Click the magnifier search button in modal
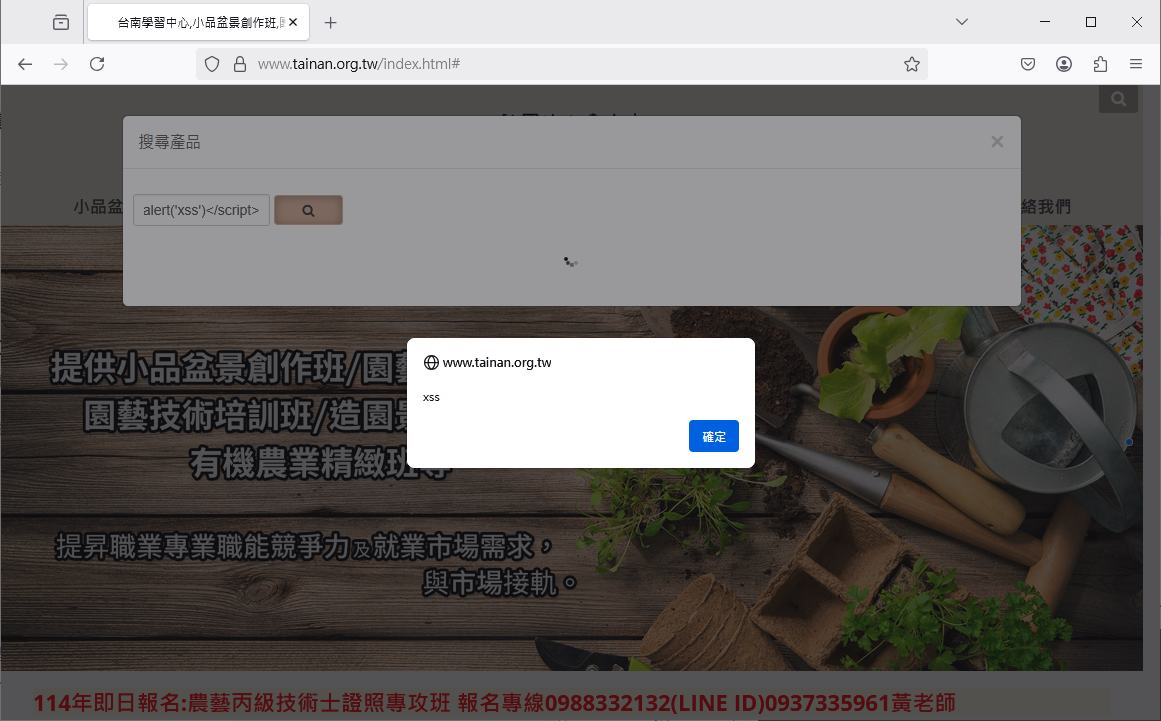 [x=308, y=210]
